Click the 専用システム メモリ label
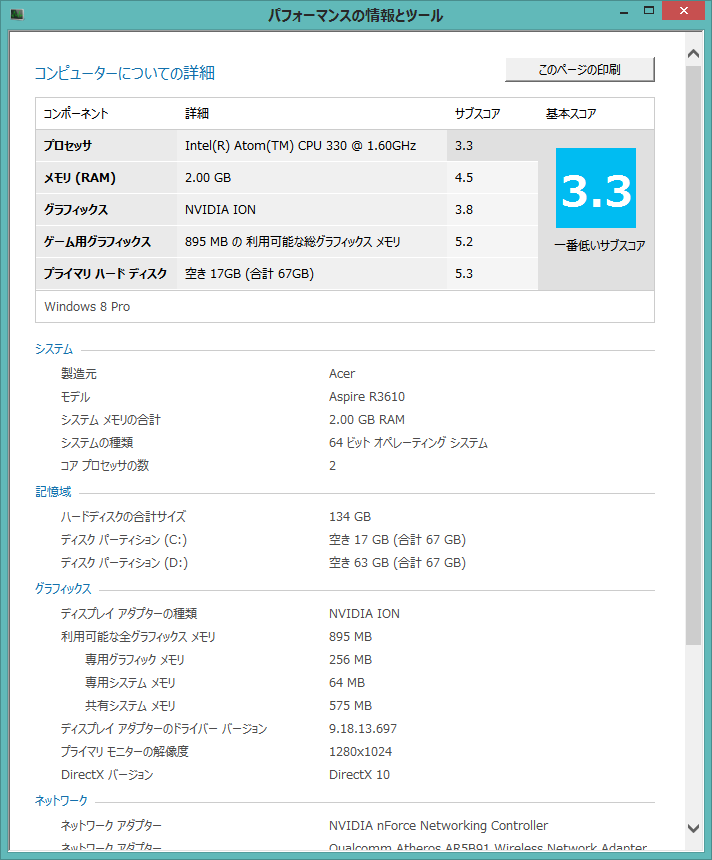 [131, 683]
